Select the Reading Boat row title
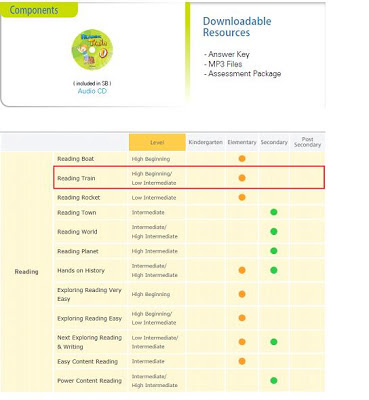 76,159
